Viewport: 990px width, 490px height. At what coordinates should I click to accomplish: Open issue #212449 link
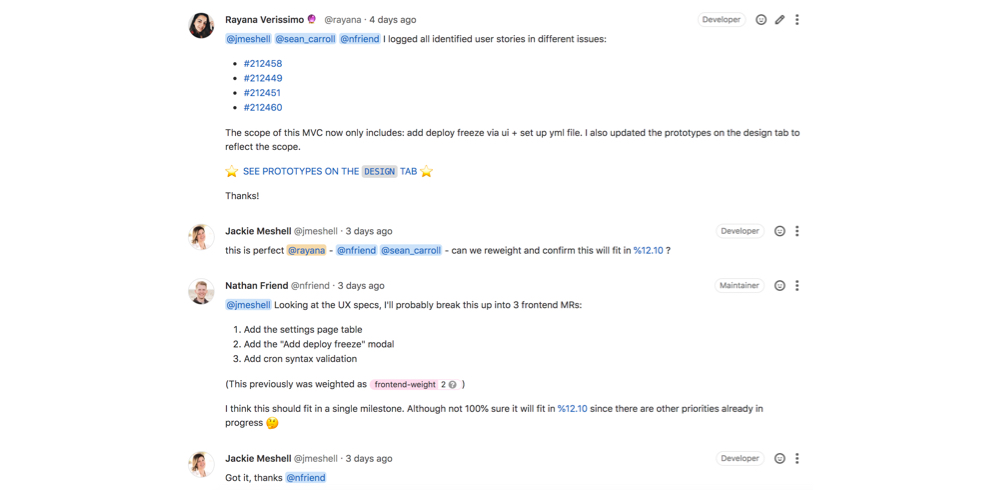click(x=263, y=78)
